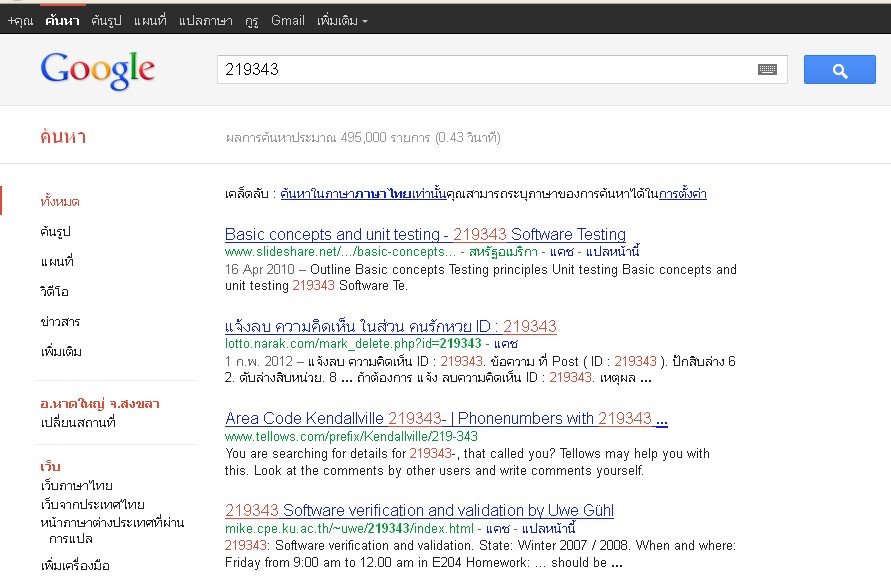Open กูรู in the top navigation bar
This screenshot has width=891, height=584.
point(252,21)
